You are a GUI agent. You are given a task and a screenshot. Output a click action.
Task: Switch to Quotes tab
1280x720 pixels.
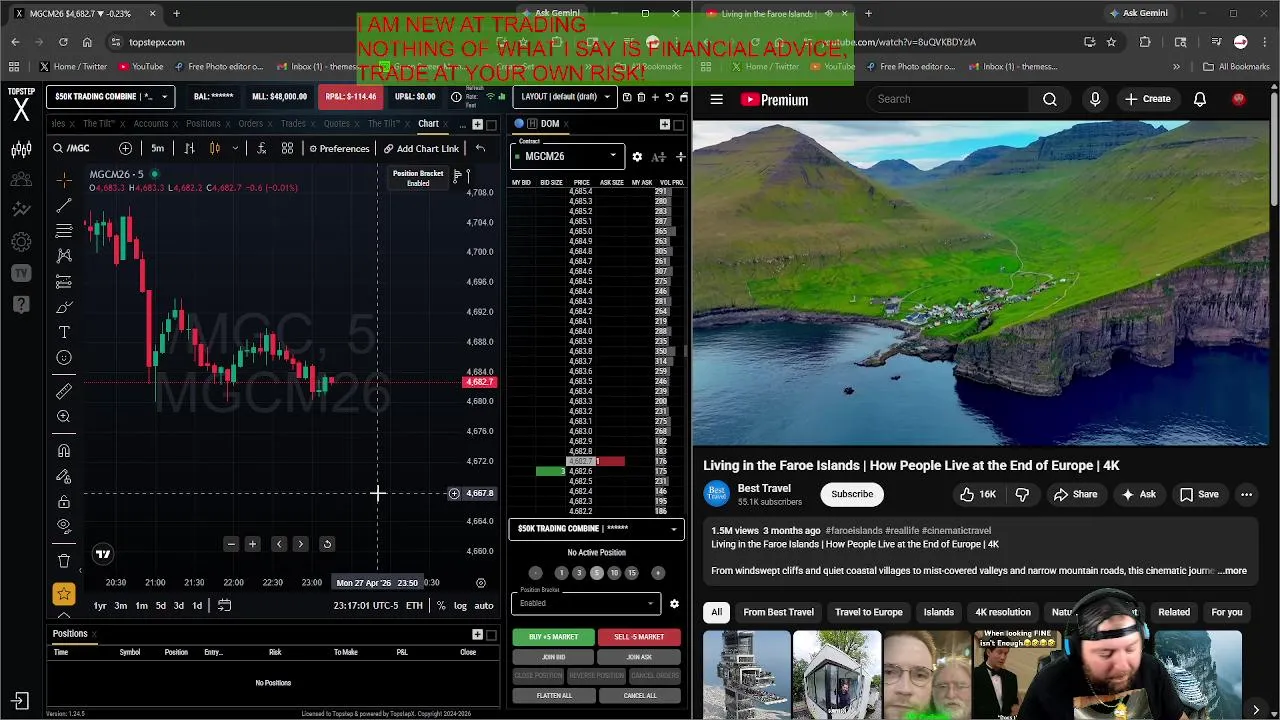[x=337, y=124]
